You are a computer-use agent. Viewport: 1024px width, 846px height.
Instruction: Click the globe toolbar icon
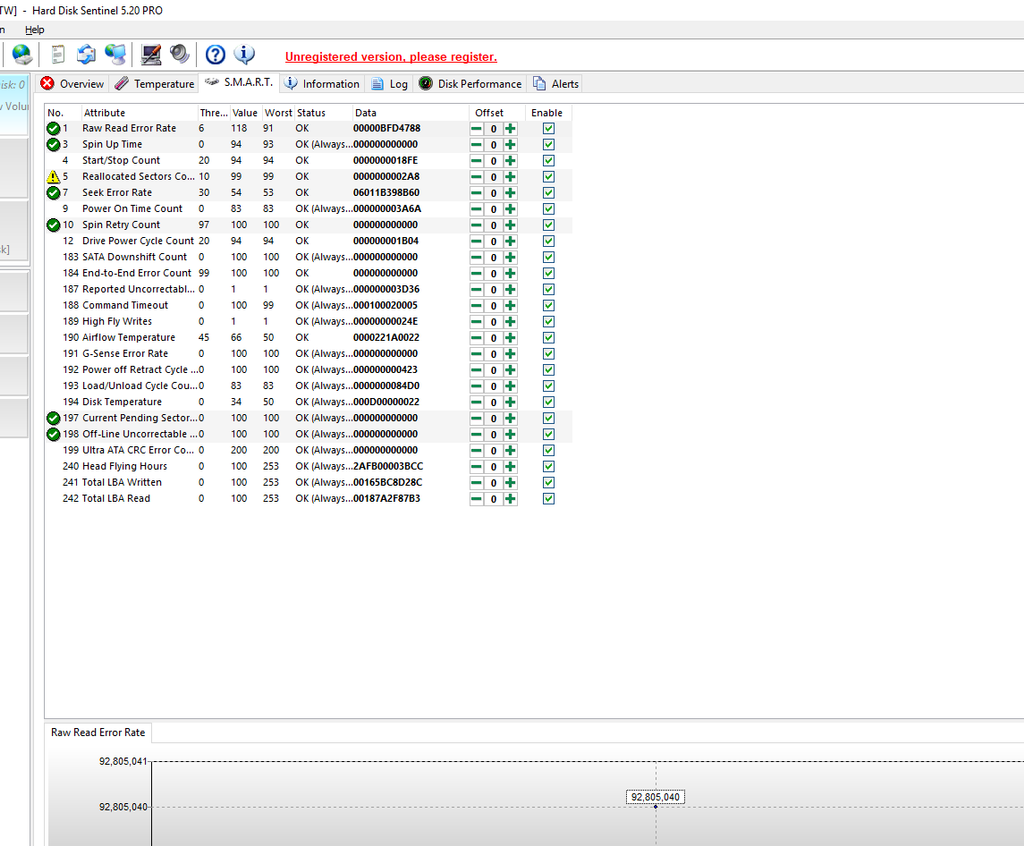click(x=22, y=55)
